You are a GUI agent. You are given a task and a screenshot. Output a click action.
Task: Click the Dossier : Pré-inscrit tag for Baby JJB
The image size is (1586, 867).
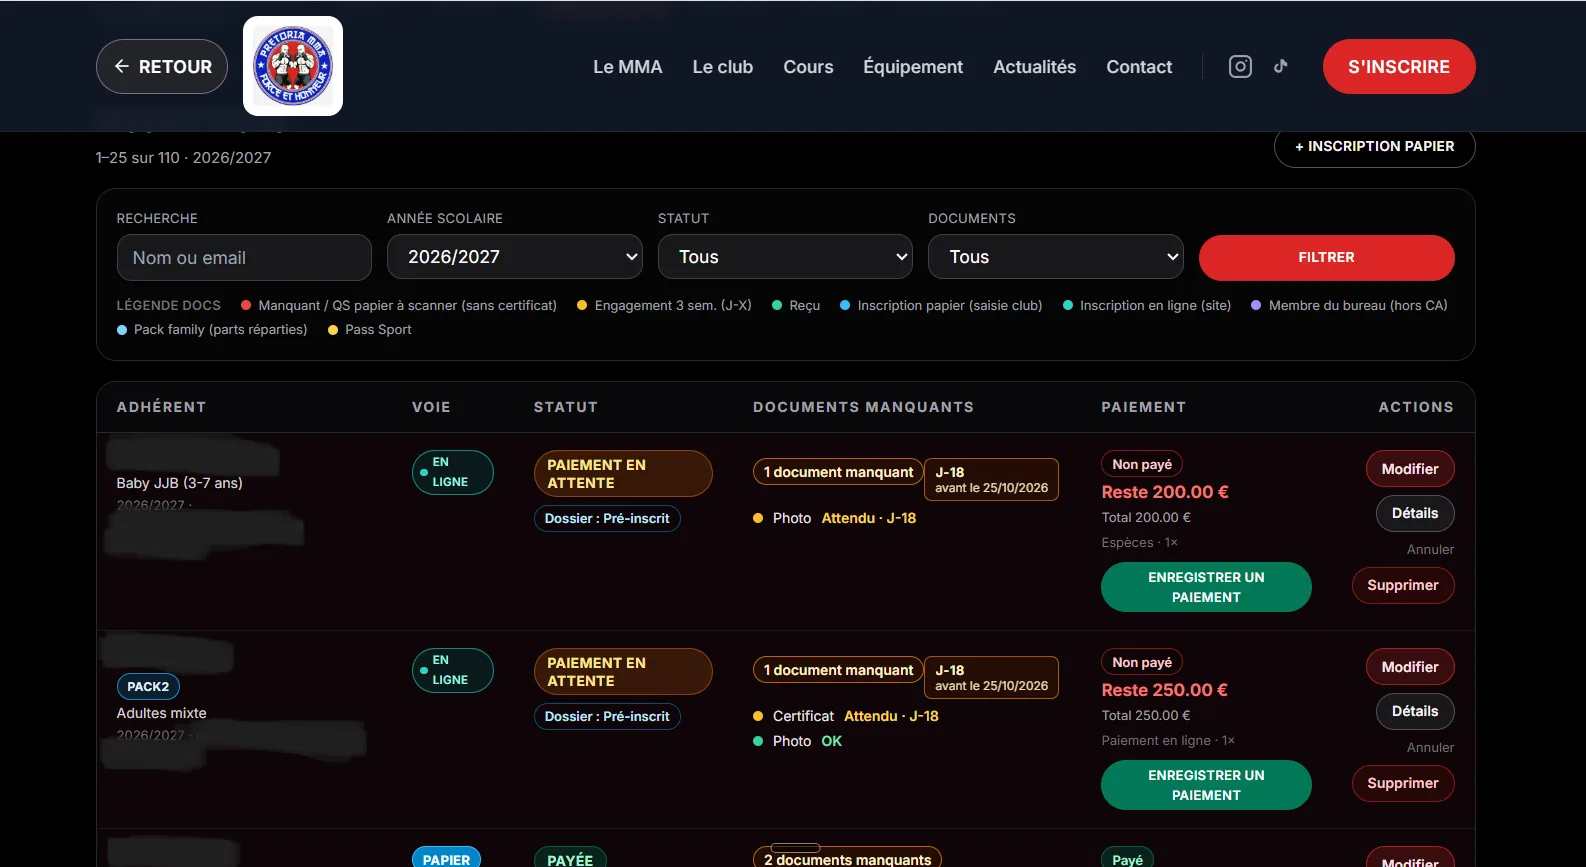(x=607, y=518)
